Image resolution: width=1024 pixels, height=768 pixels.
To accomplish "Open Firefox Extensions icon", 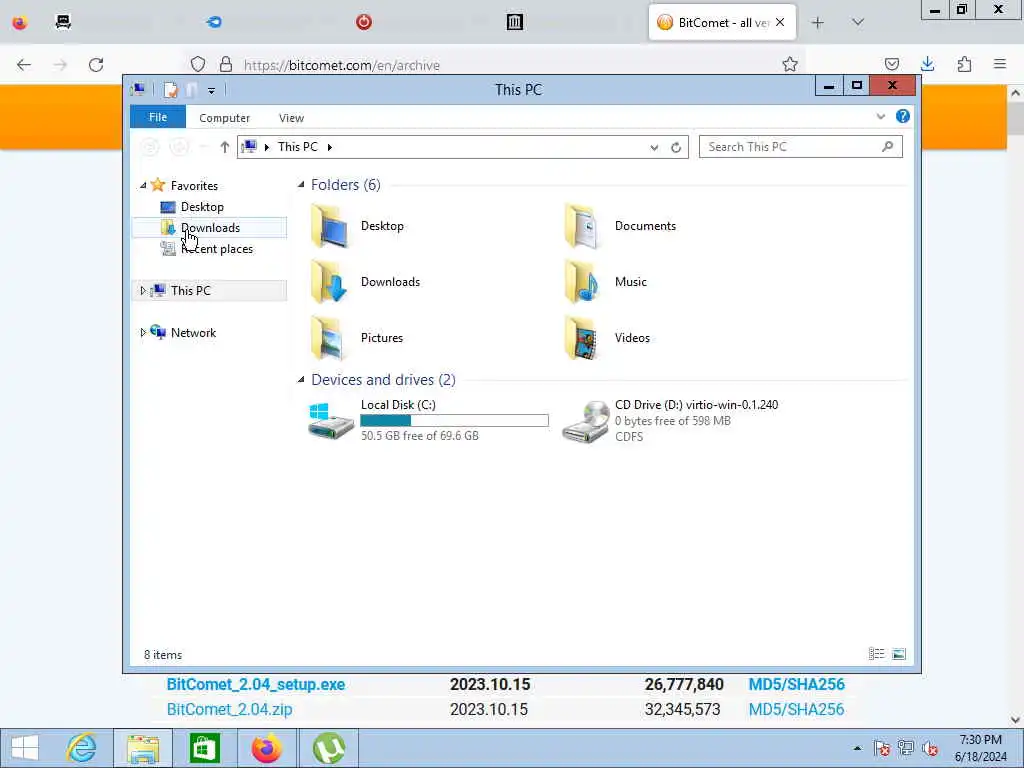I will (x=964, y=64).
